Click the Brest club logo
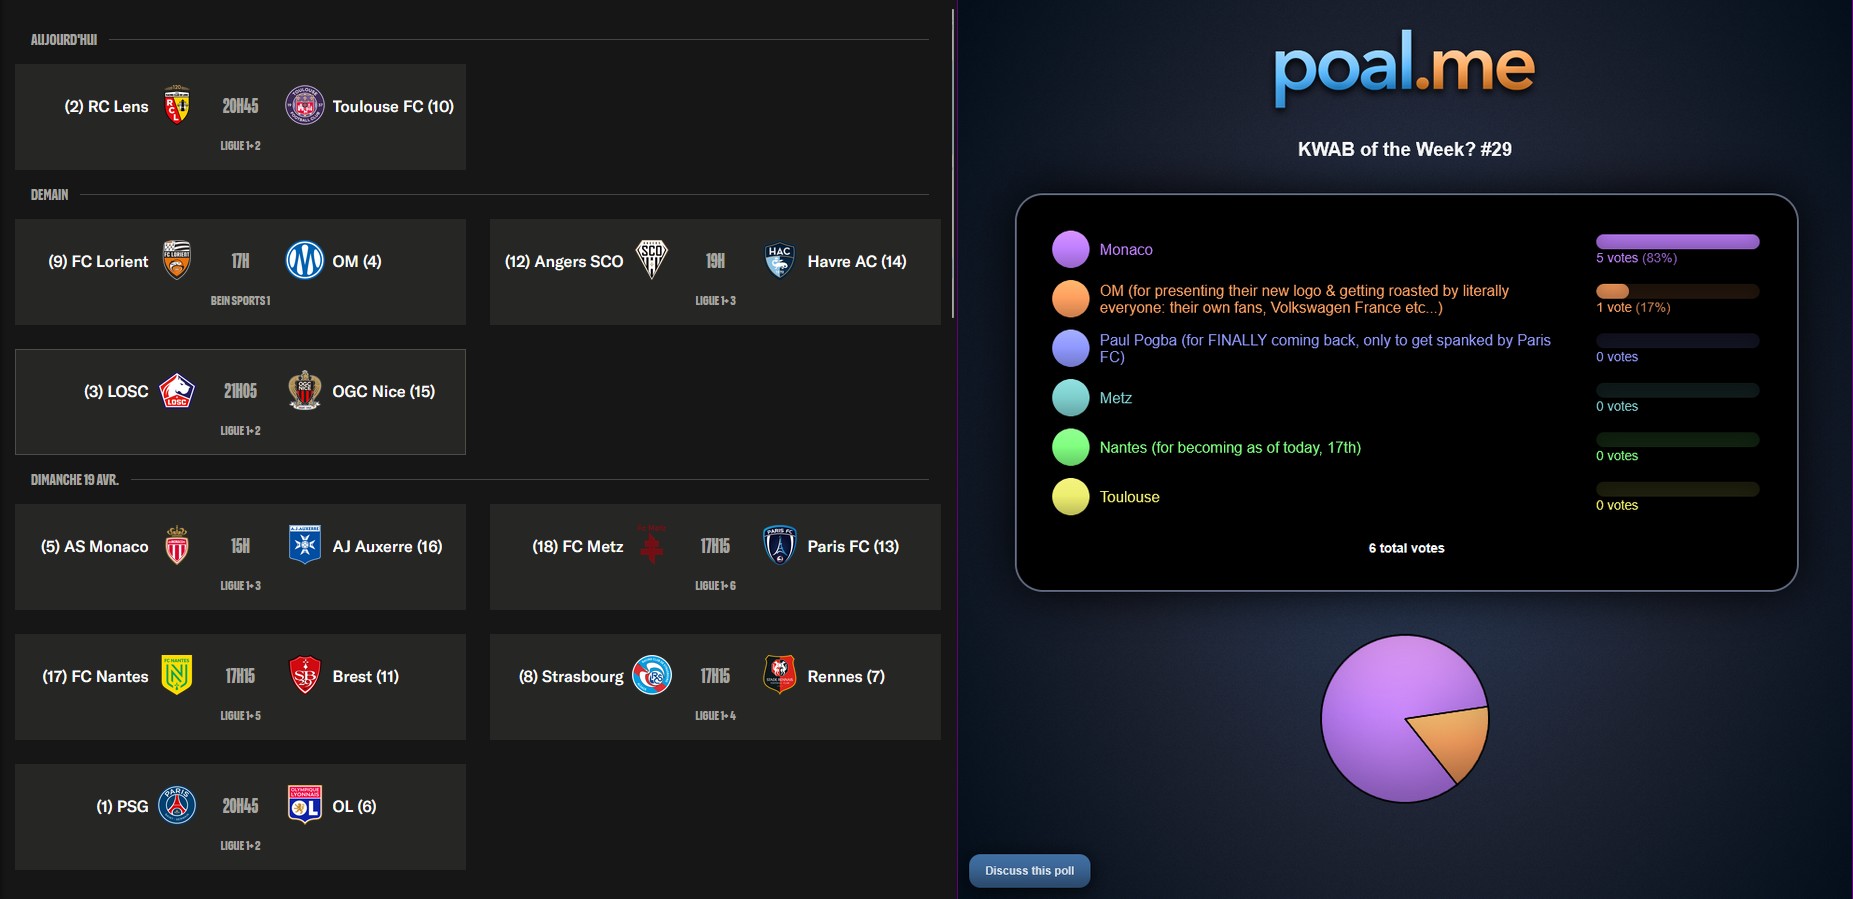Image resolution: width=1853 pixels, height=899 pixels. click(305, 675)
